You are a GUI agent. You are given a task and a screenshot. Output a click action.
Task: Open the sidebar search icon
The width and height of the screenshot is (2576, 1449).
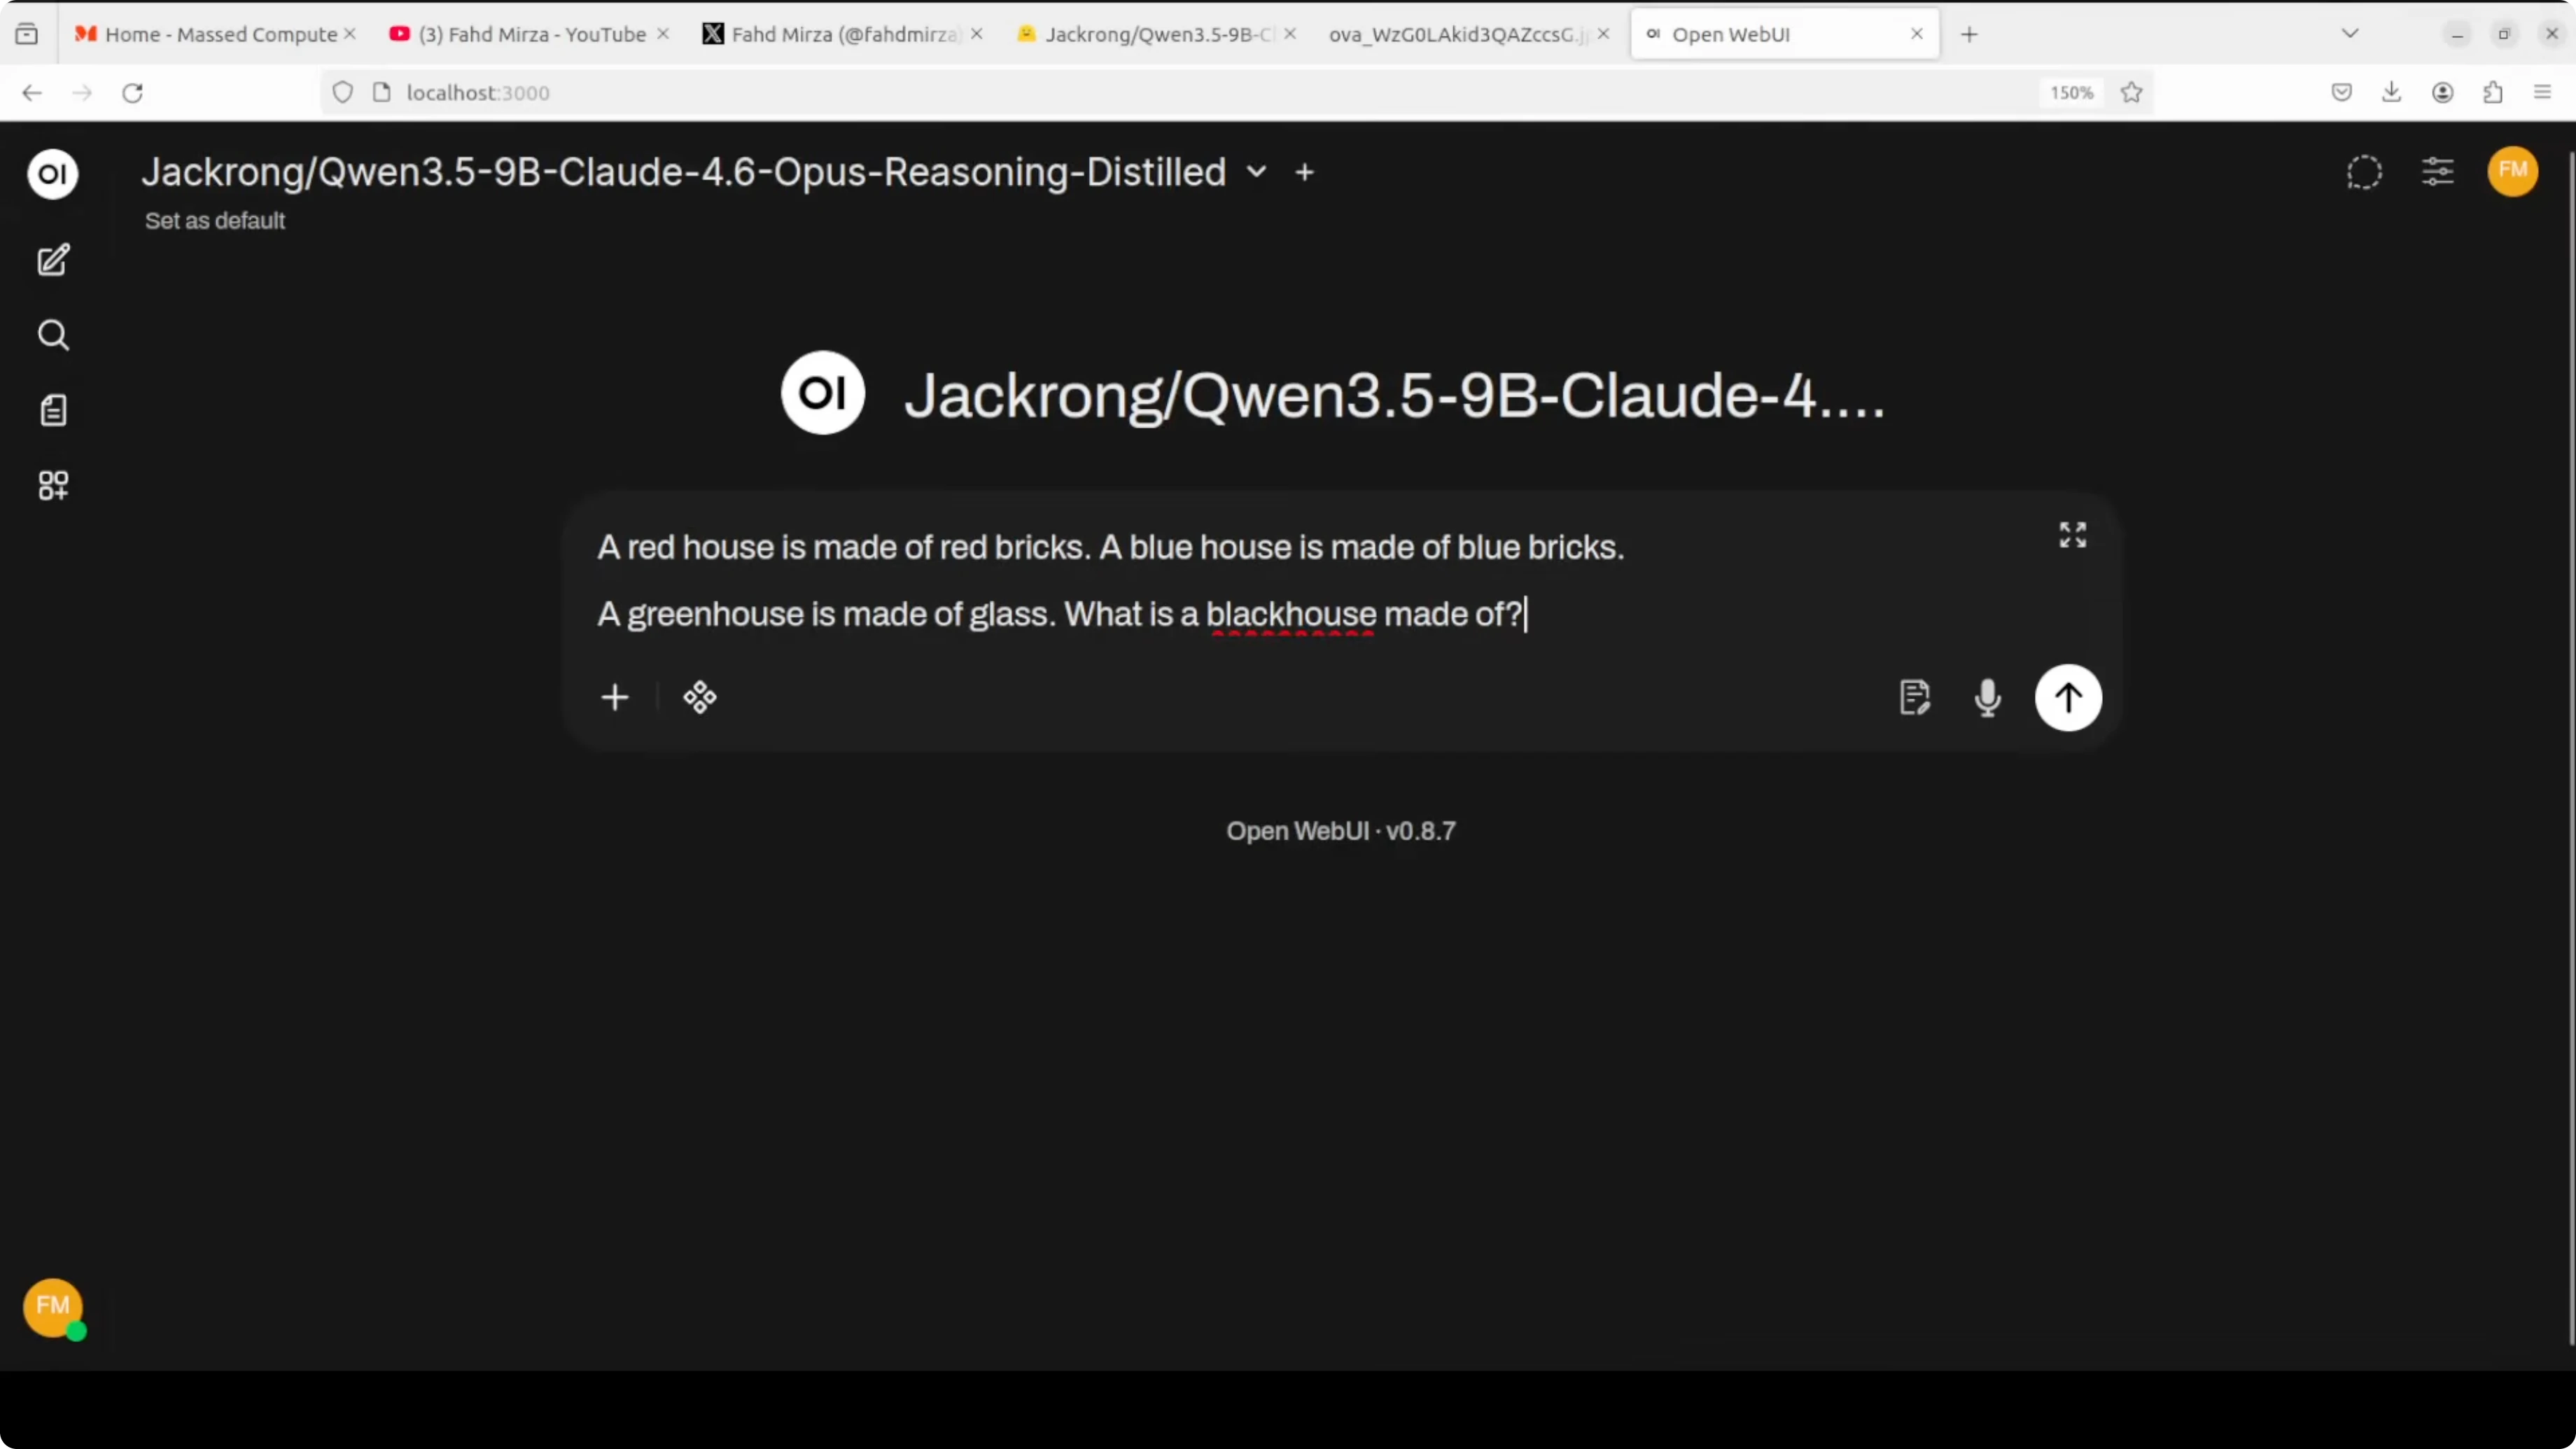(53, 335)
